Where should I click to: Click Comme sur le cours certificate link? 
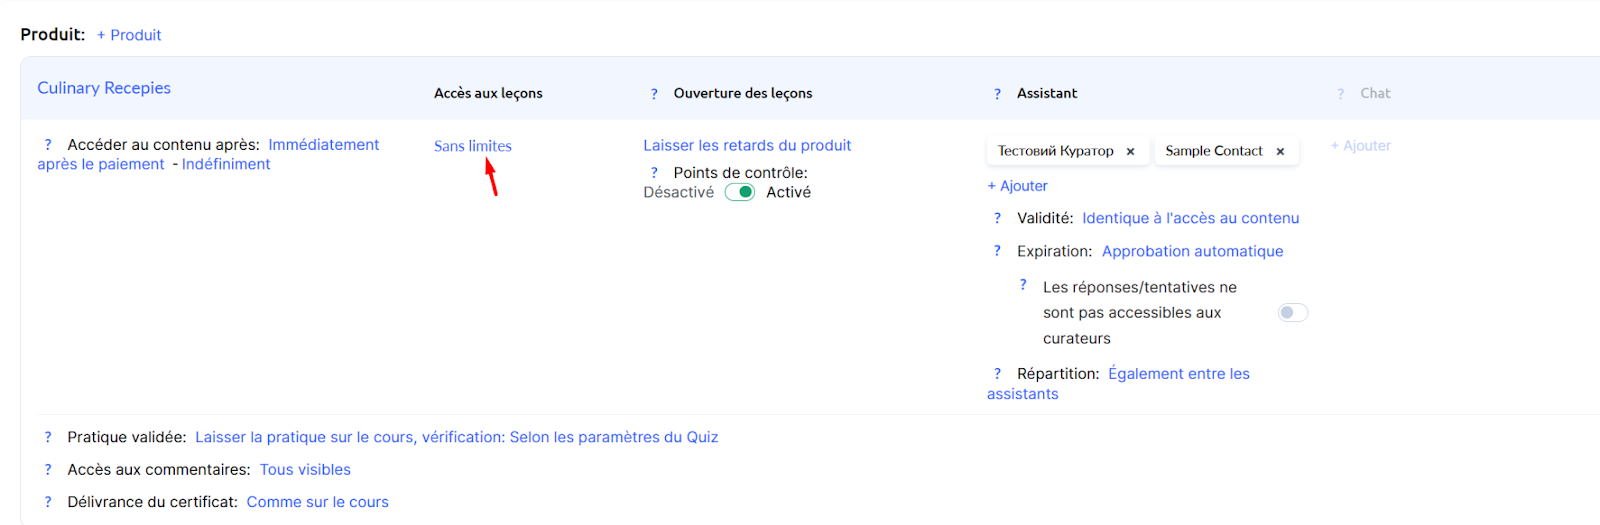click(317, 502)
